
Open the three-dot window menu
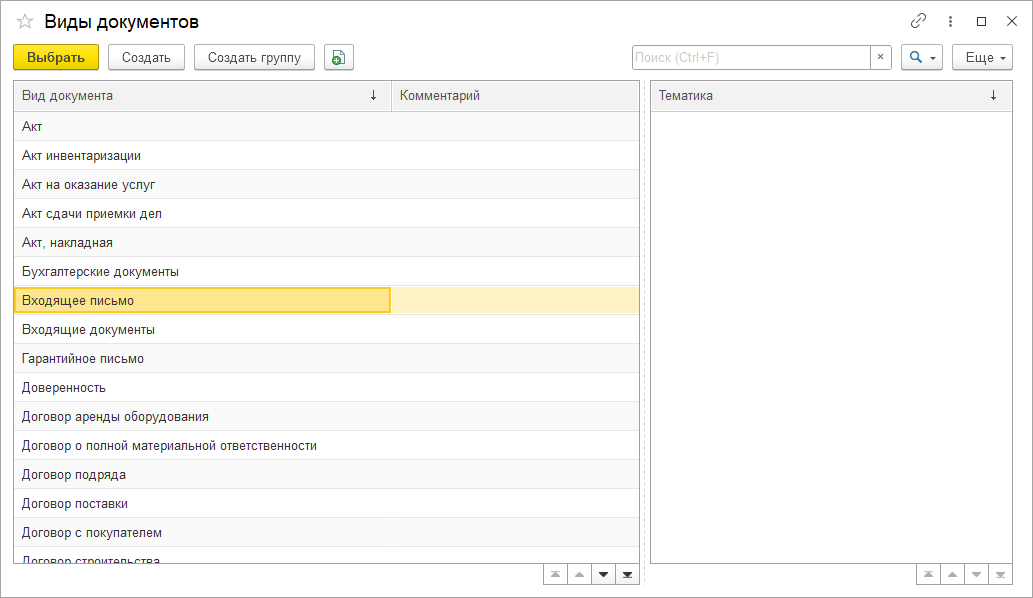coord(950,21)
